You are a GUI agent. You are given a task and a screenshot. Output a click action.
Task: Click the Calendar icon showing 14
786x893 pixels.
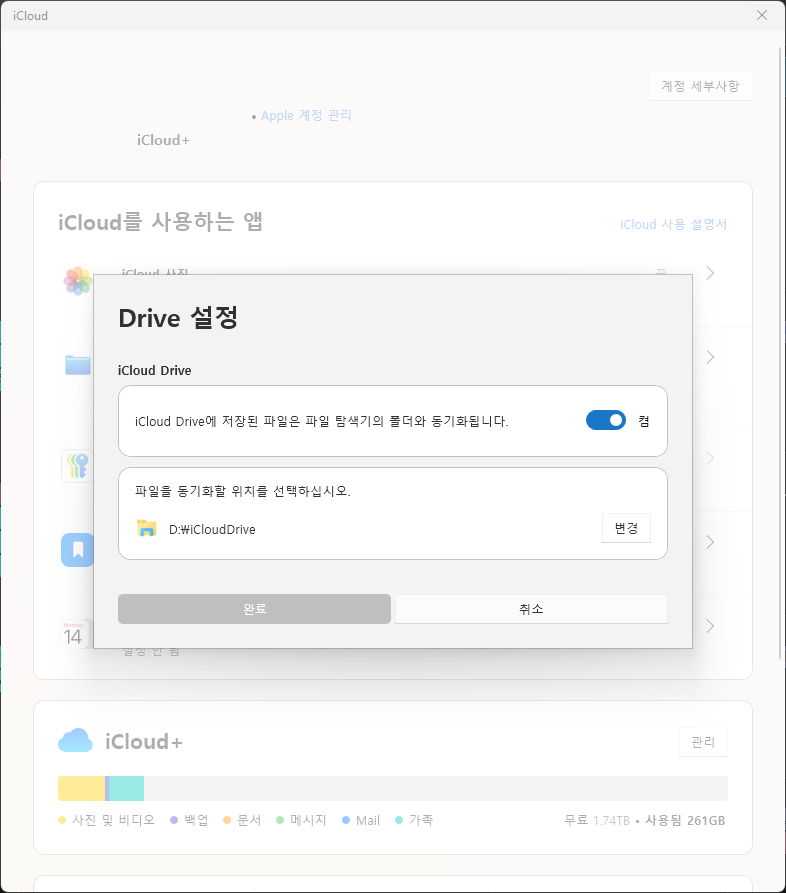74,633
